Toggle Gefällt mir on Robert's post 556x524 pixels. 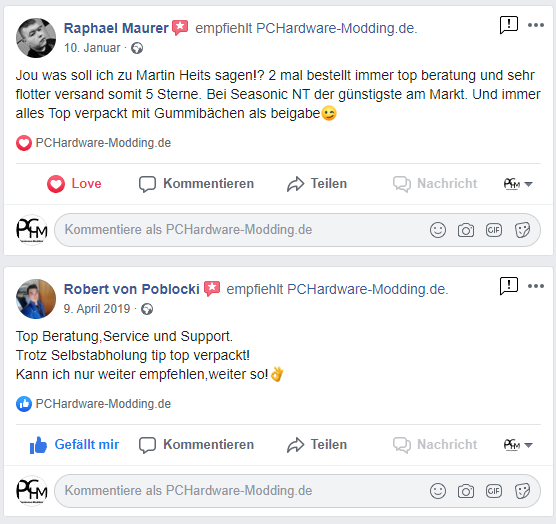(74, 445)
